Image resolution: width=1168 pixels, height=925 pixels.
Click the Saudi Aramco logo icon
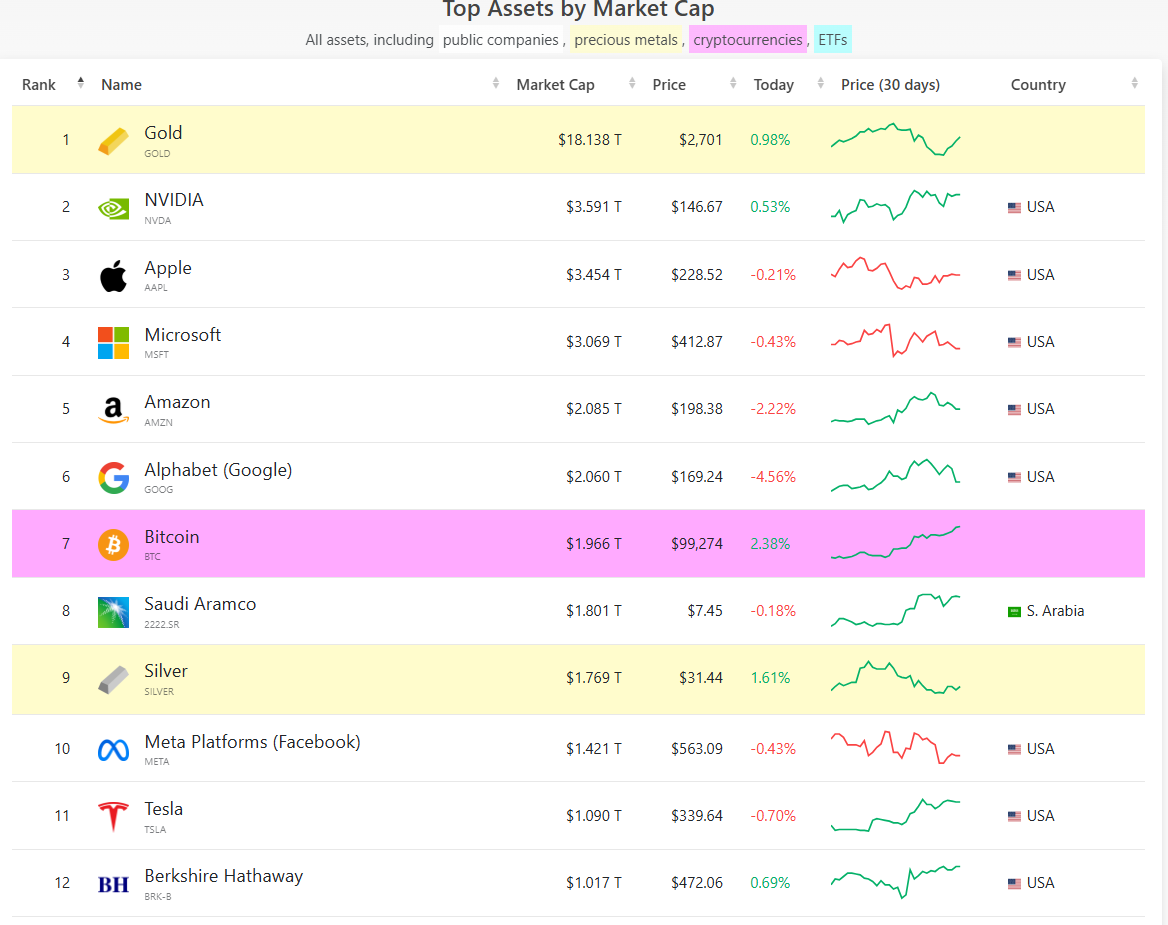[113, 612]
